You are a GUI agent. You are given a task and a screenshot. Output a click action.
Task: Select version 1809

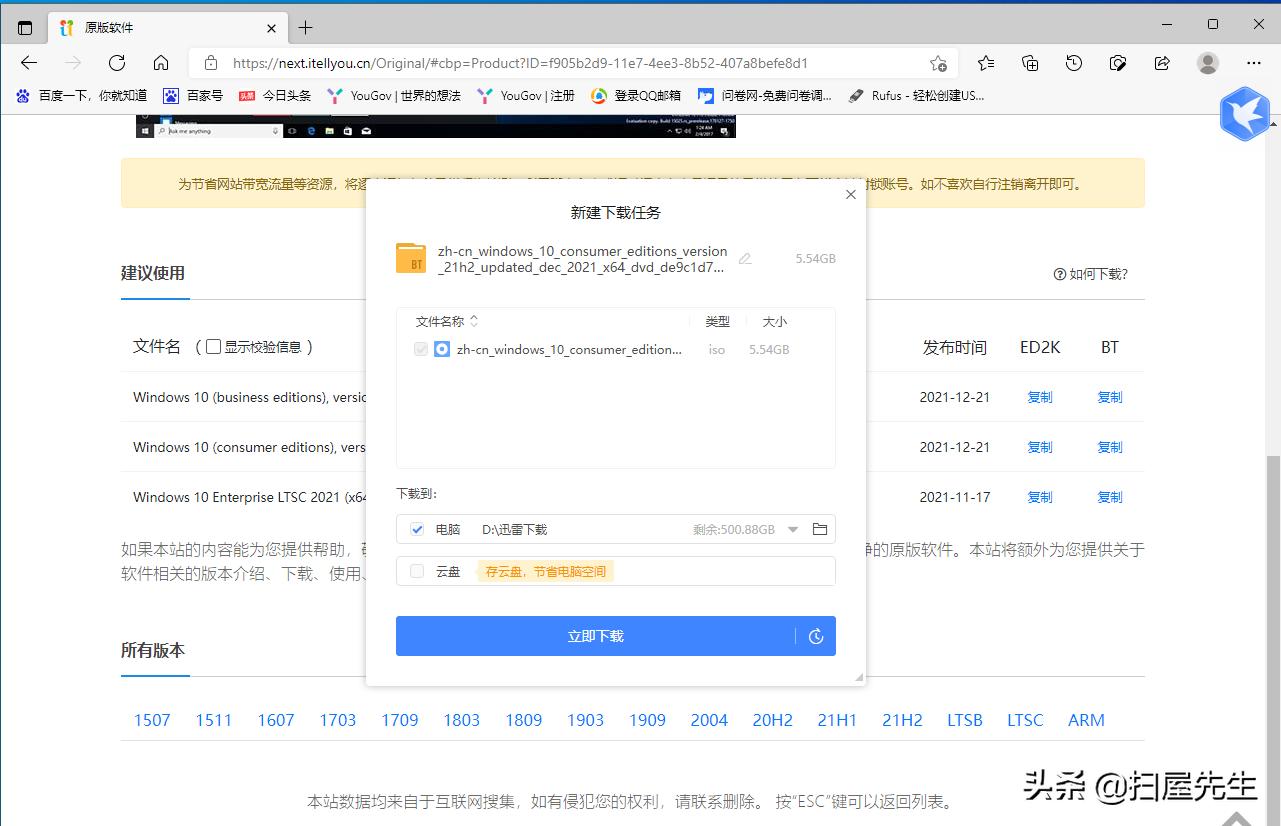click(x=524, y=720)
